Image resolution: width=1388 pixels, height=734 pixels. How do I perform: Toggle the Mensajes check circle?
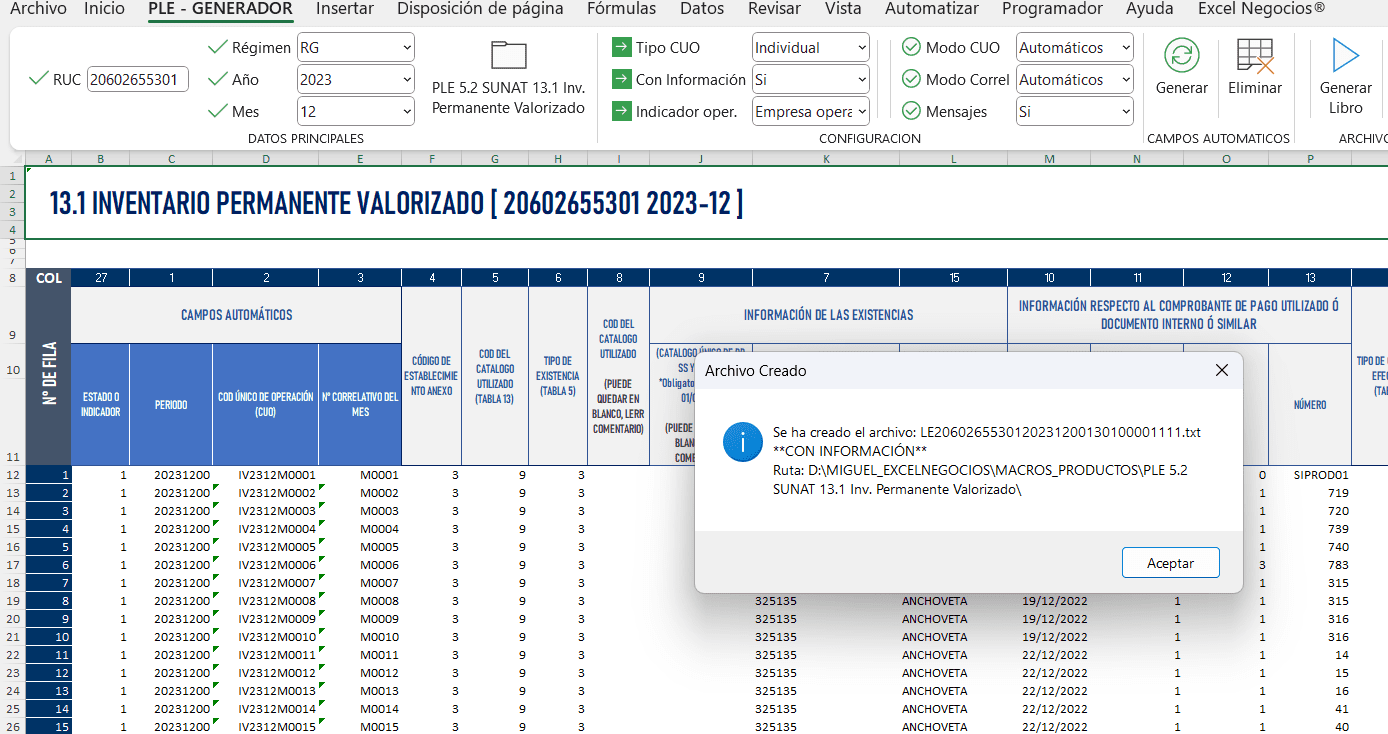pos(911,112)
